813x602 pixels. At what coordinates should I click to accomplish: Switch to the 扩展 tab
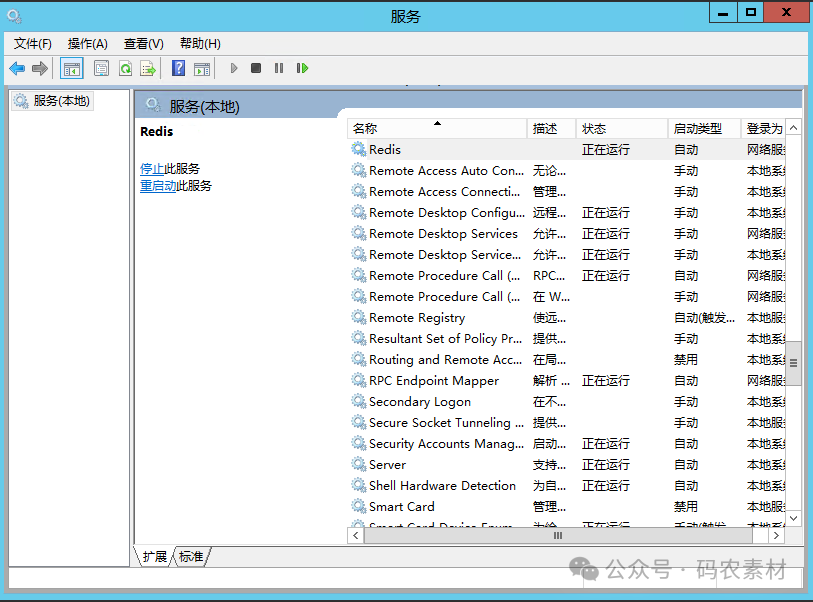point(155,556)
